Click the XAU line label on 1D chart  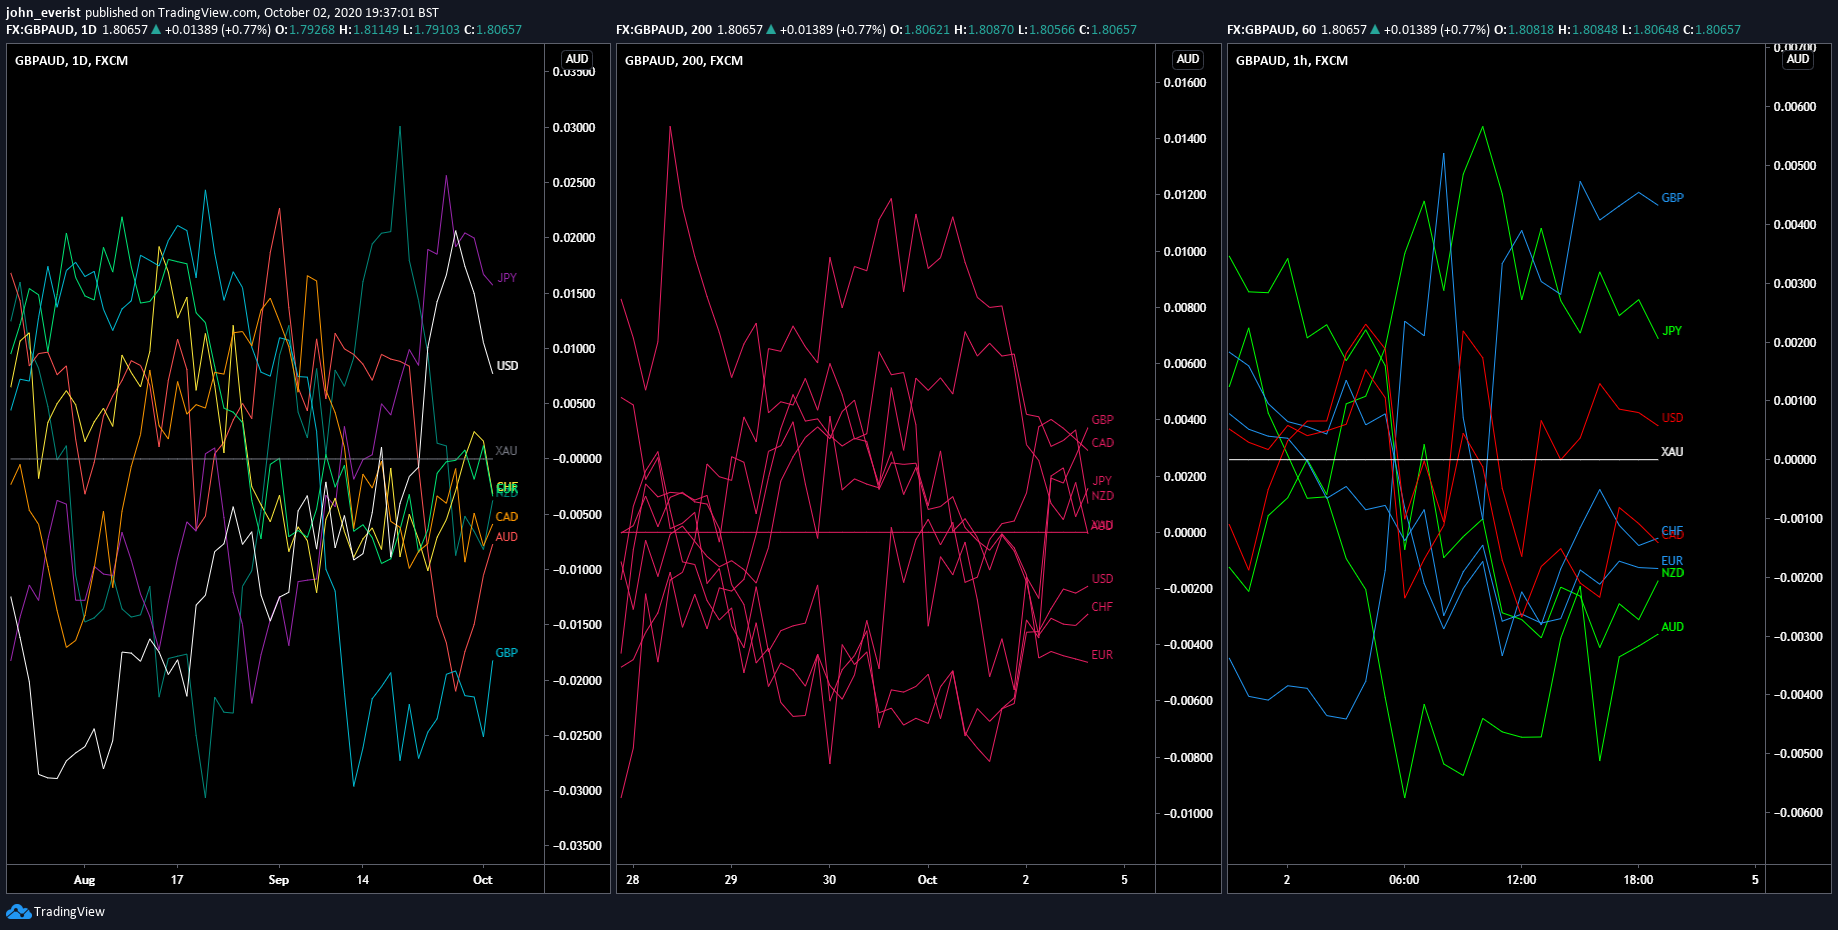506,451
